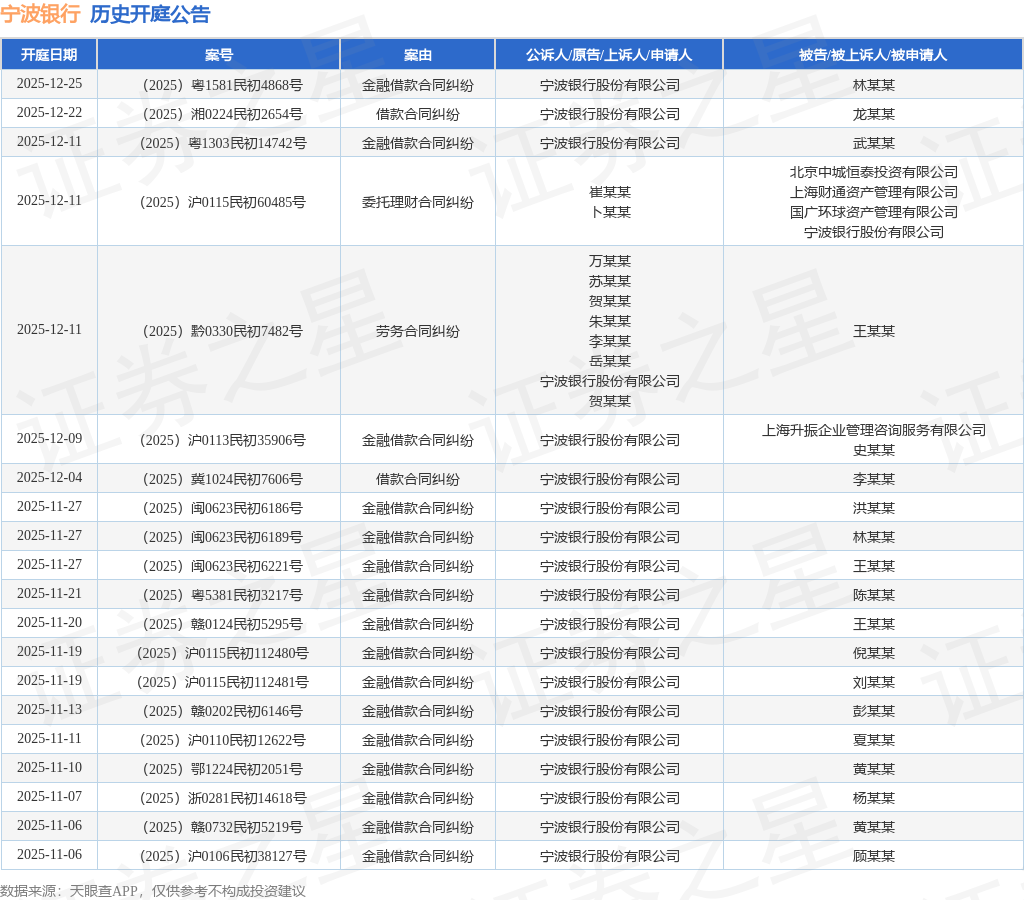The image size is (1024, 900).
Task: Click defendant 顾某某
Action: [x=873, y=856]
